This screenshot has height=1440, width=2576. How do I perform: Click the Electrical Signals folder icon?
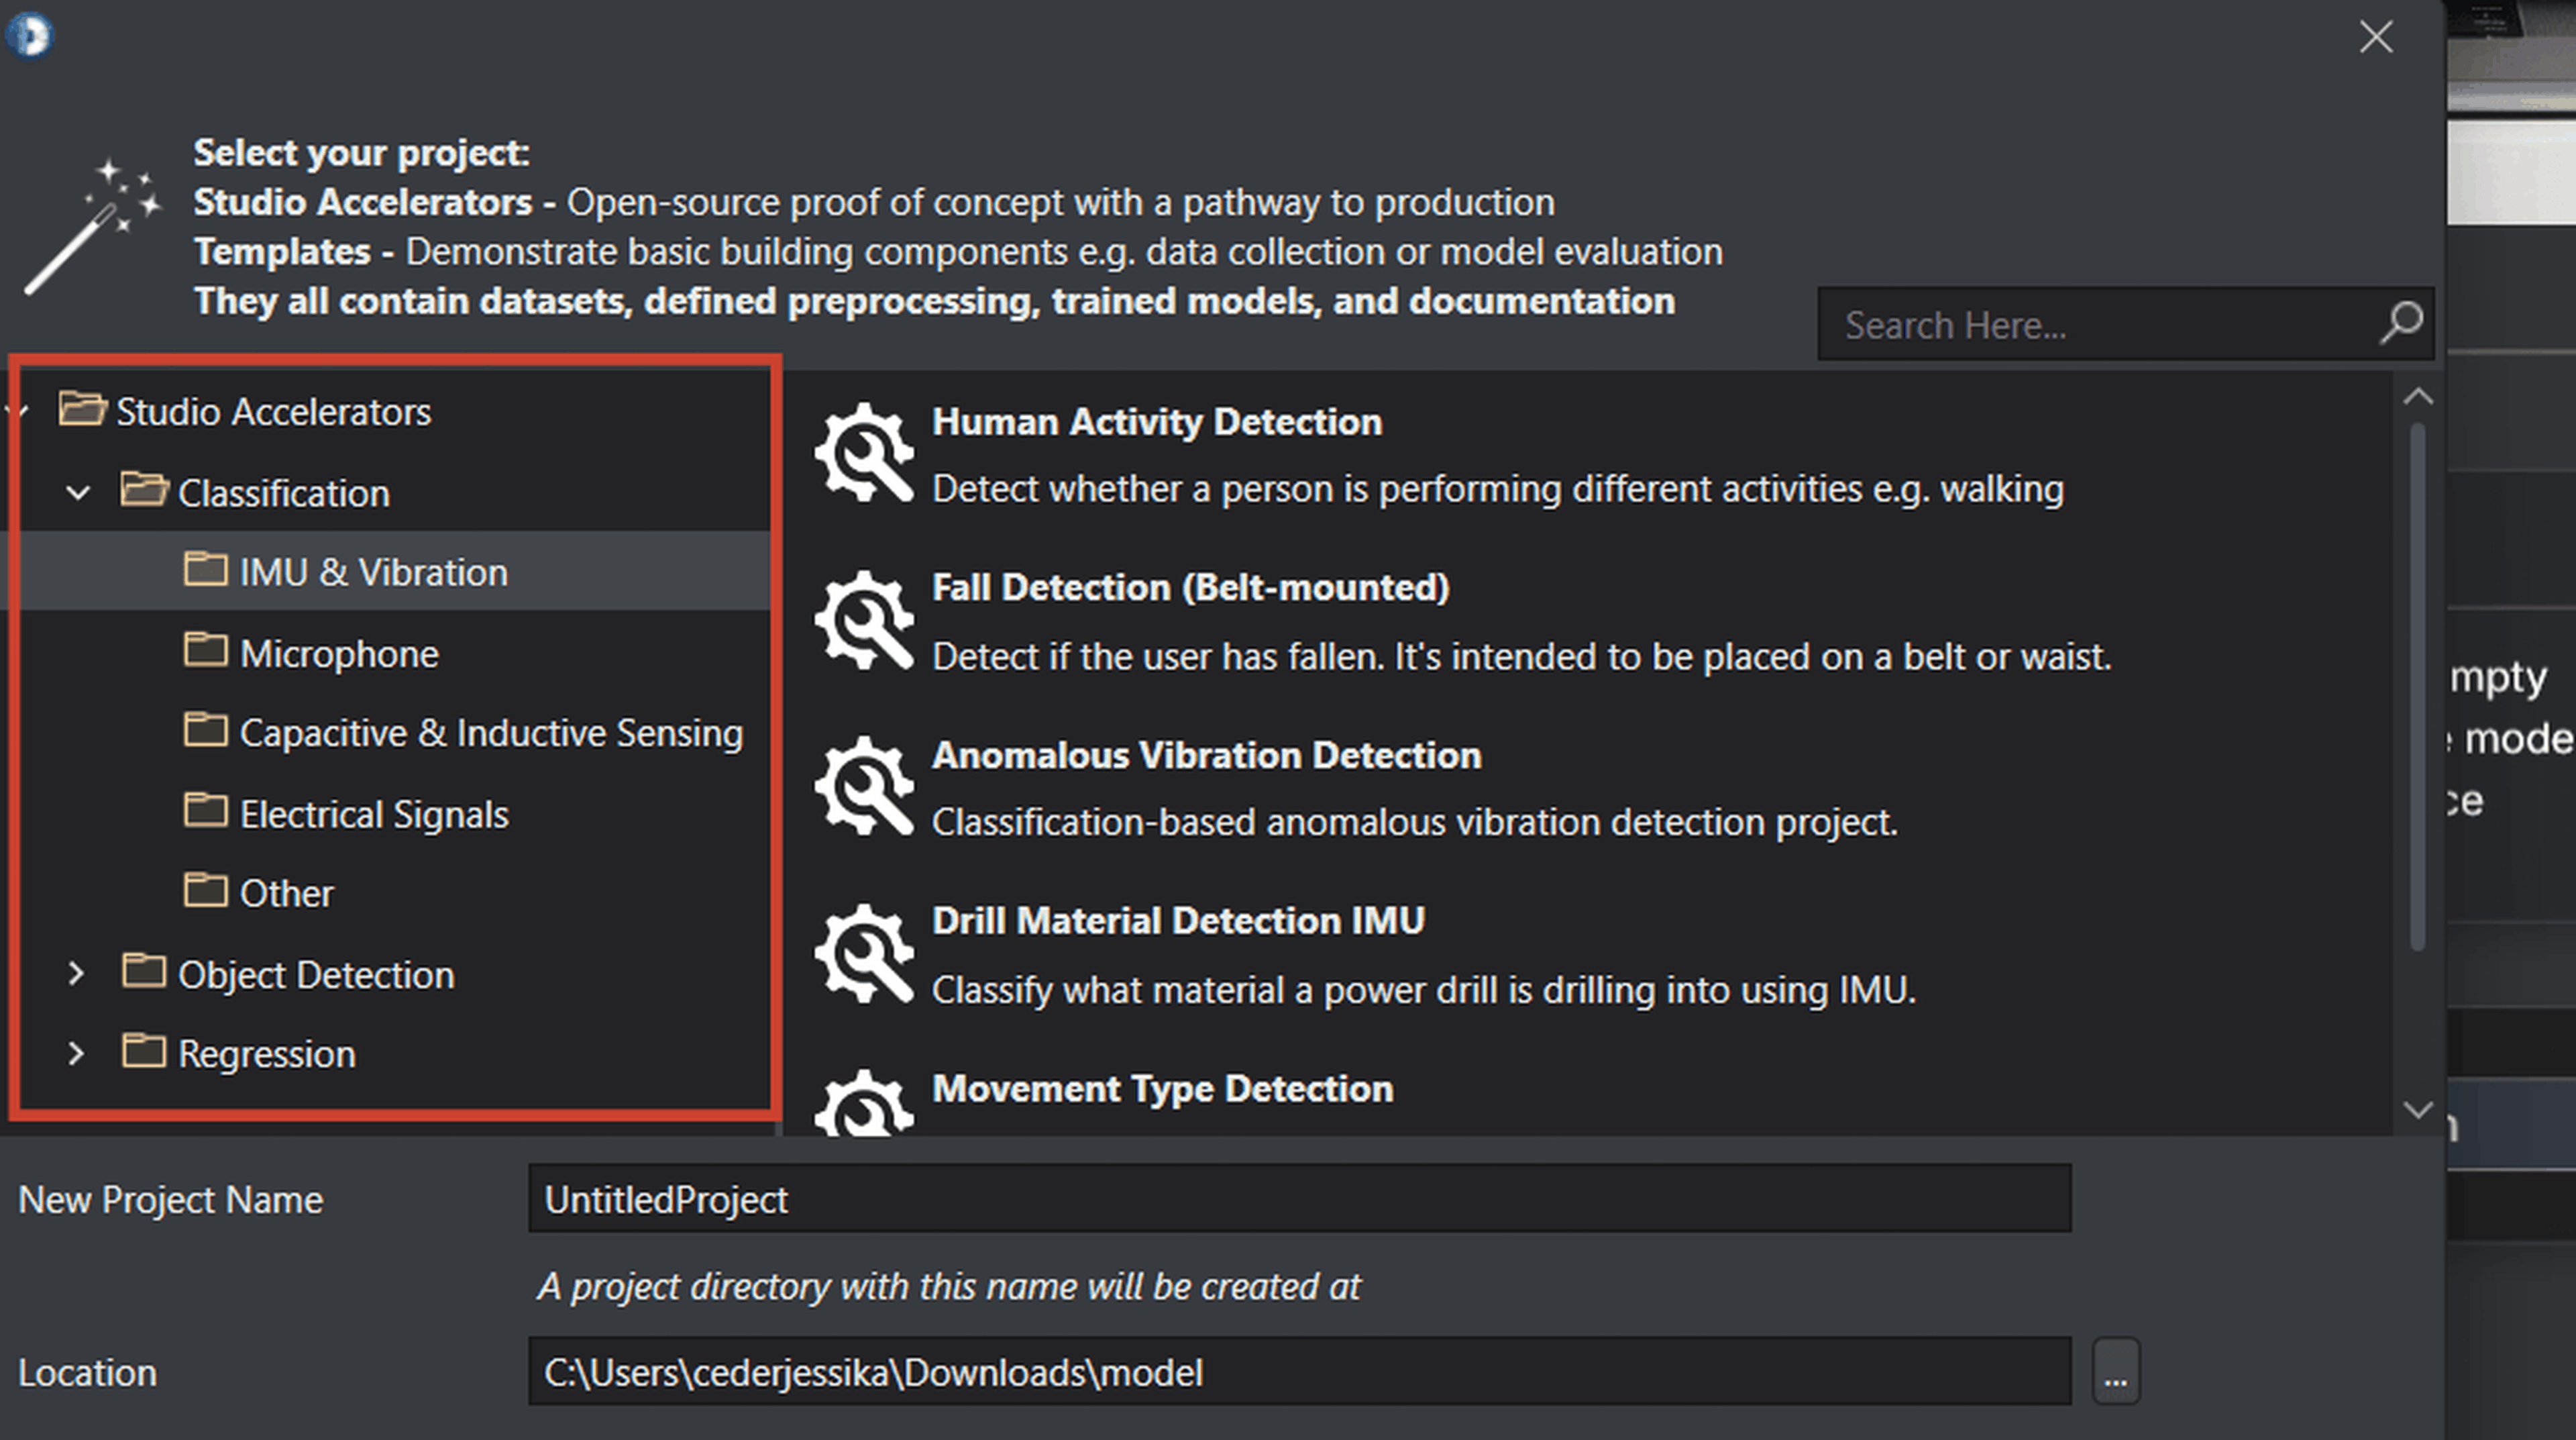[205, 811]
